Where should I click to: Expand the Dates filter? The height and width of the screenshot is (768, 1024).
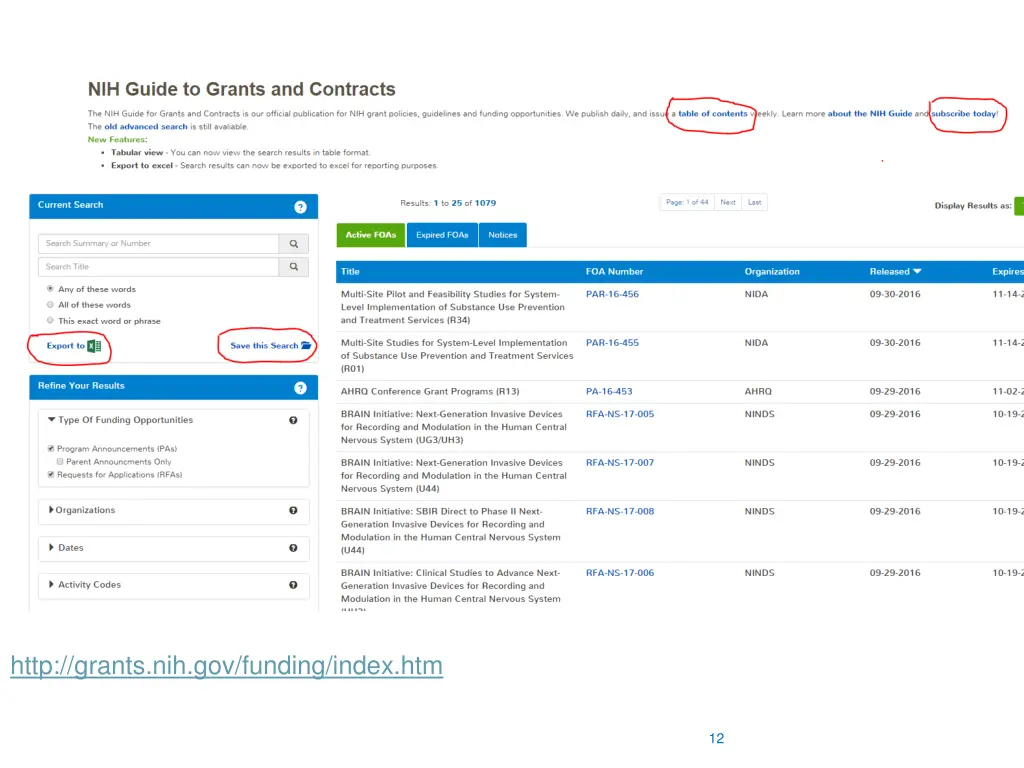tap(51, 547)
